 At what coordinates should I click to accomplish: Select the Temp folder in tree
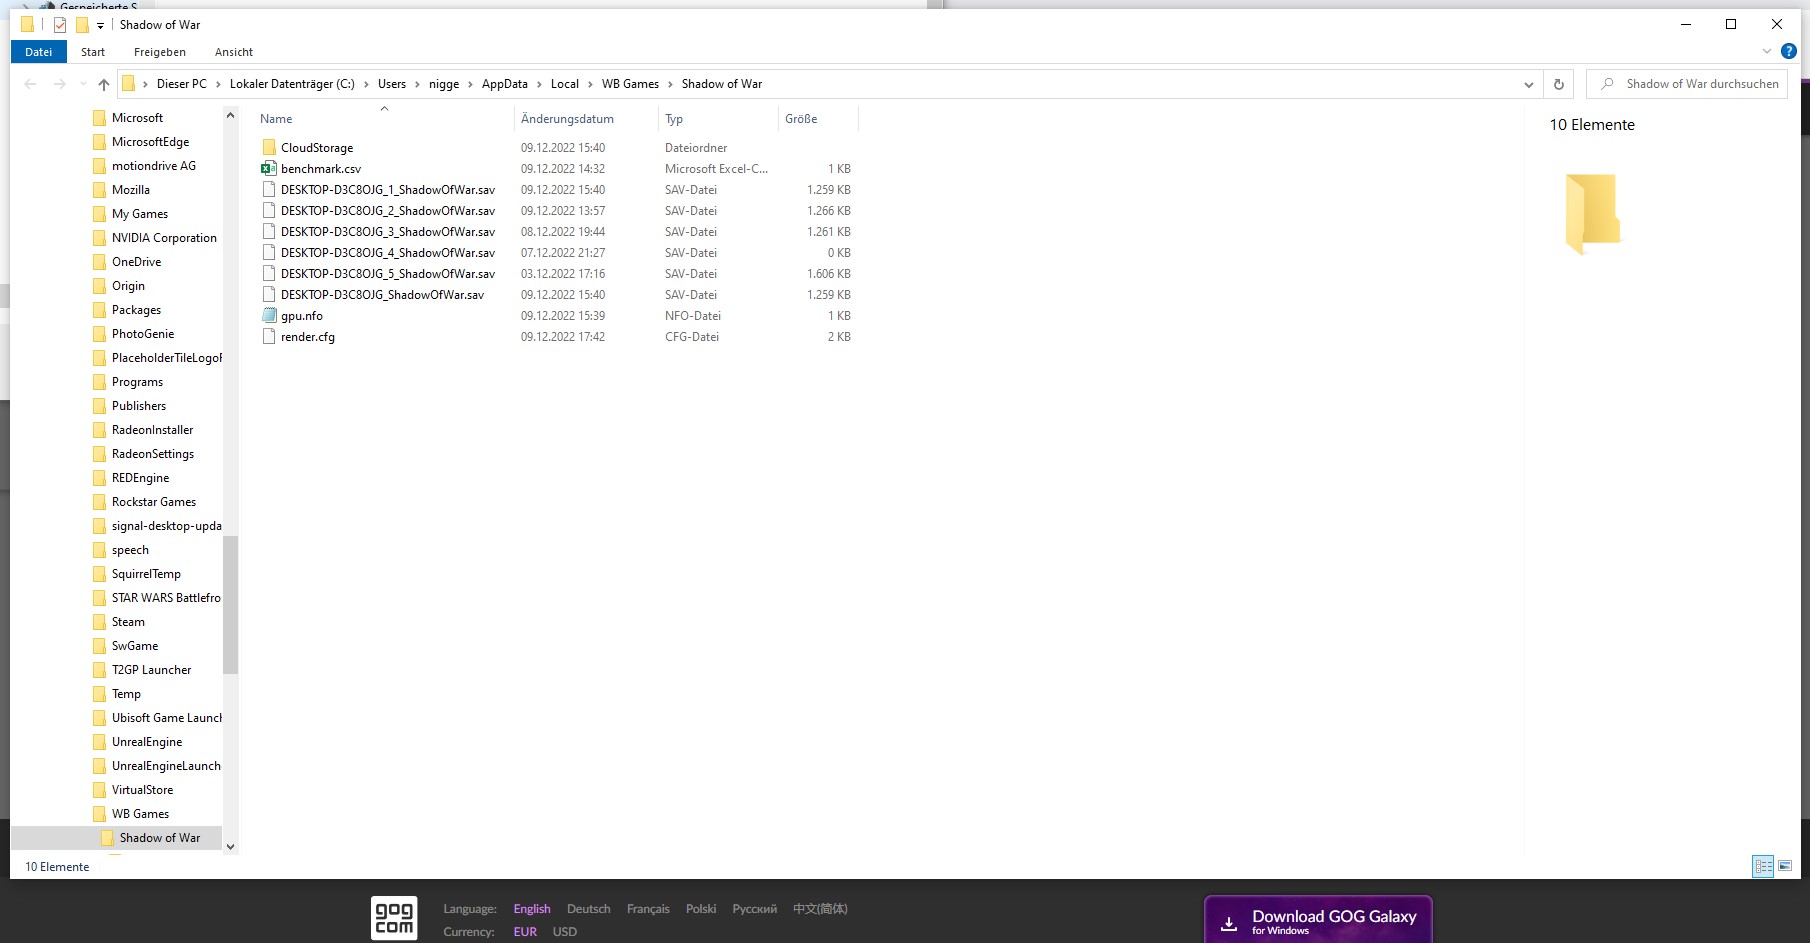[x=126, y=694]
